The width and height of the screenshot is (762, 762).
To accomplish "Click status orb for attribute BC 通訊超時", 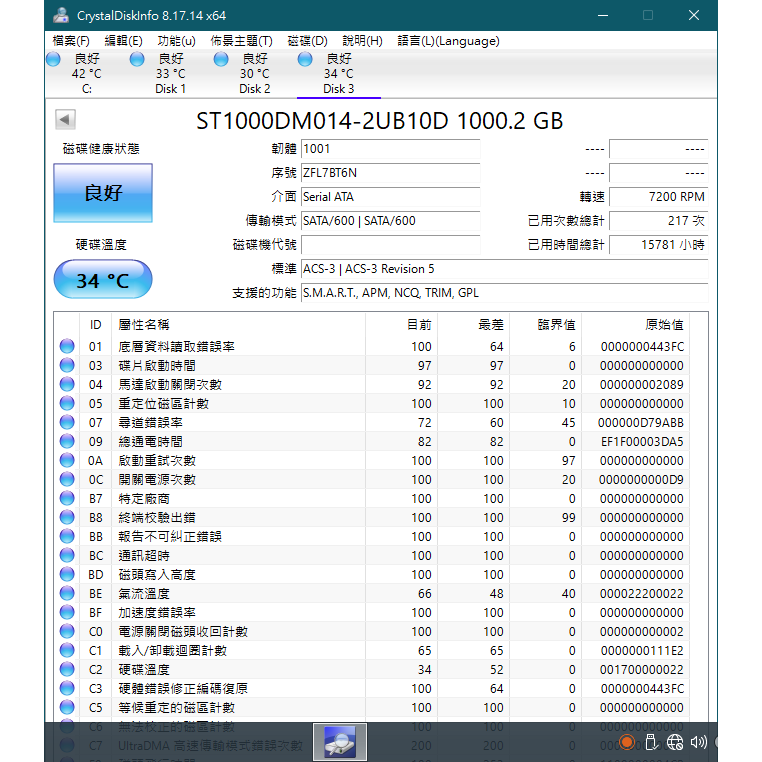I will click(67, 555).
